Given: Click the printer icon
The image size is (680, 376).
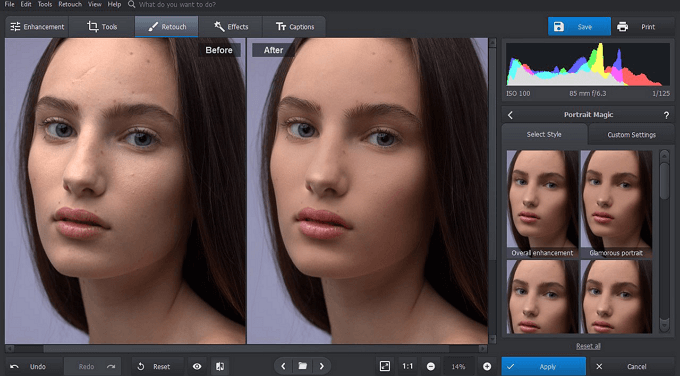Looking at the screenshot, I should [622, 26].
